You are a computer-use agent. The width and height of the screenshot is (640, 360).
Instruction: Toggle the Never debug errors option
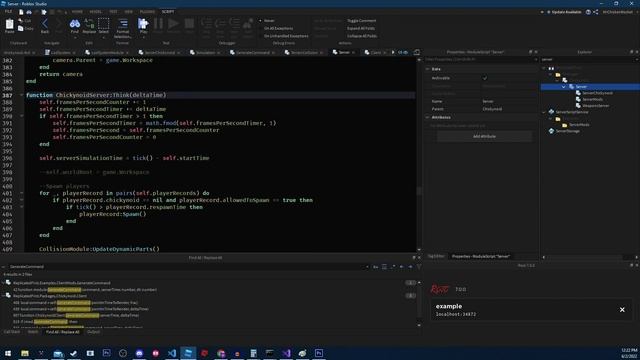point(267,20)
